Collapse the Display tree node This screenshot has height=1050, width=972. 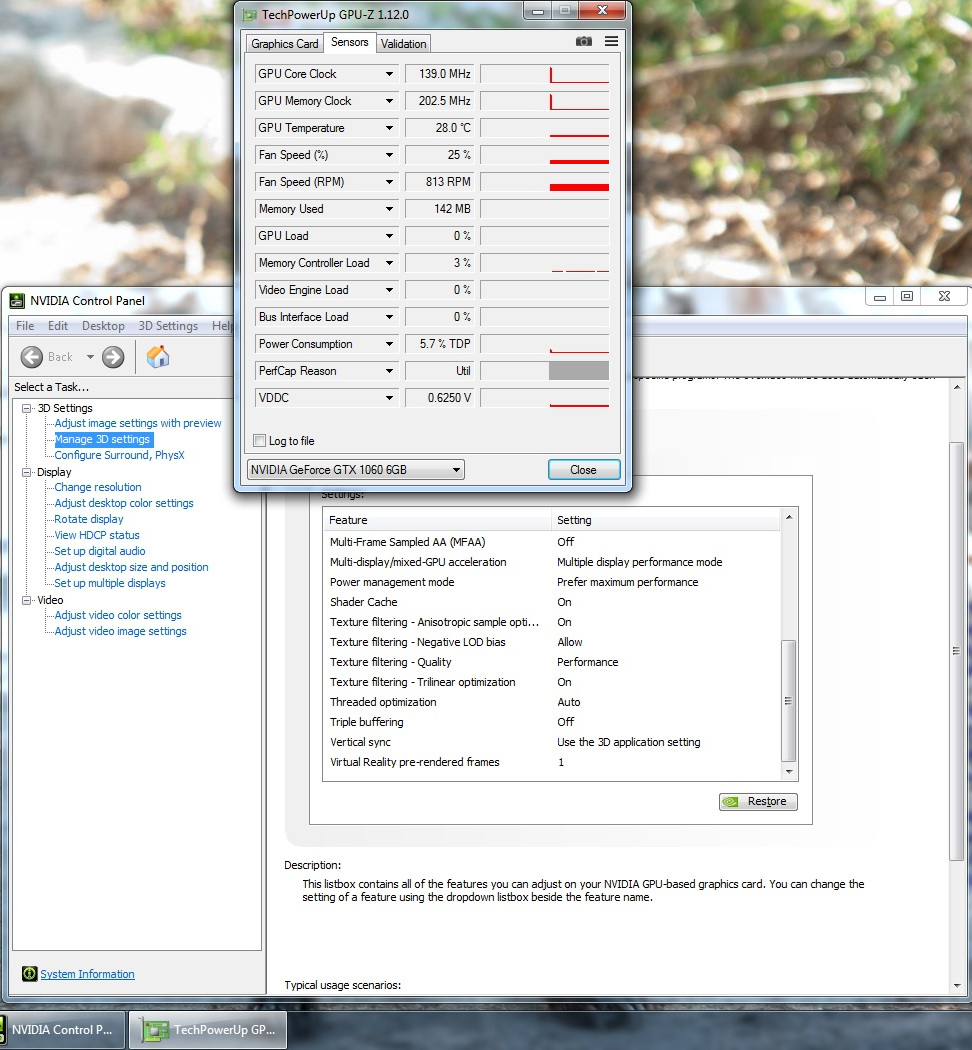[27, 472]
